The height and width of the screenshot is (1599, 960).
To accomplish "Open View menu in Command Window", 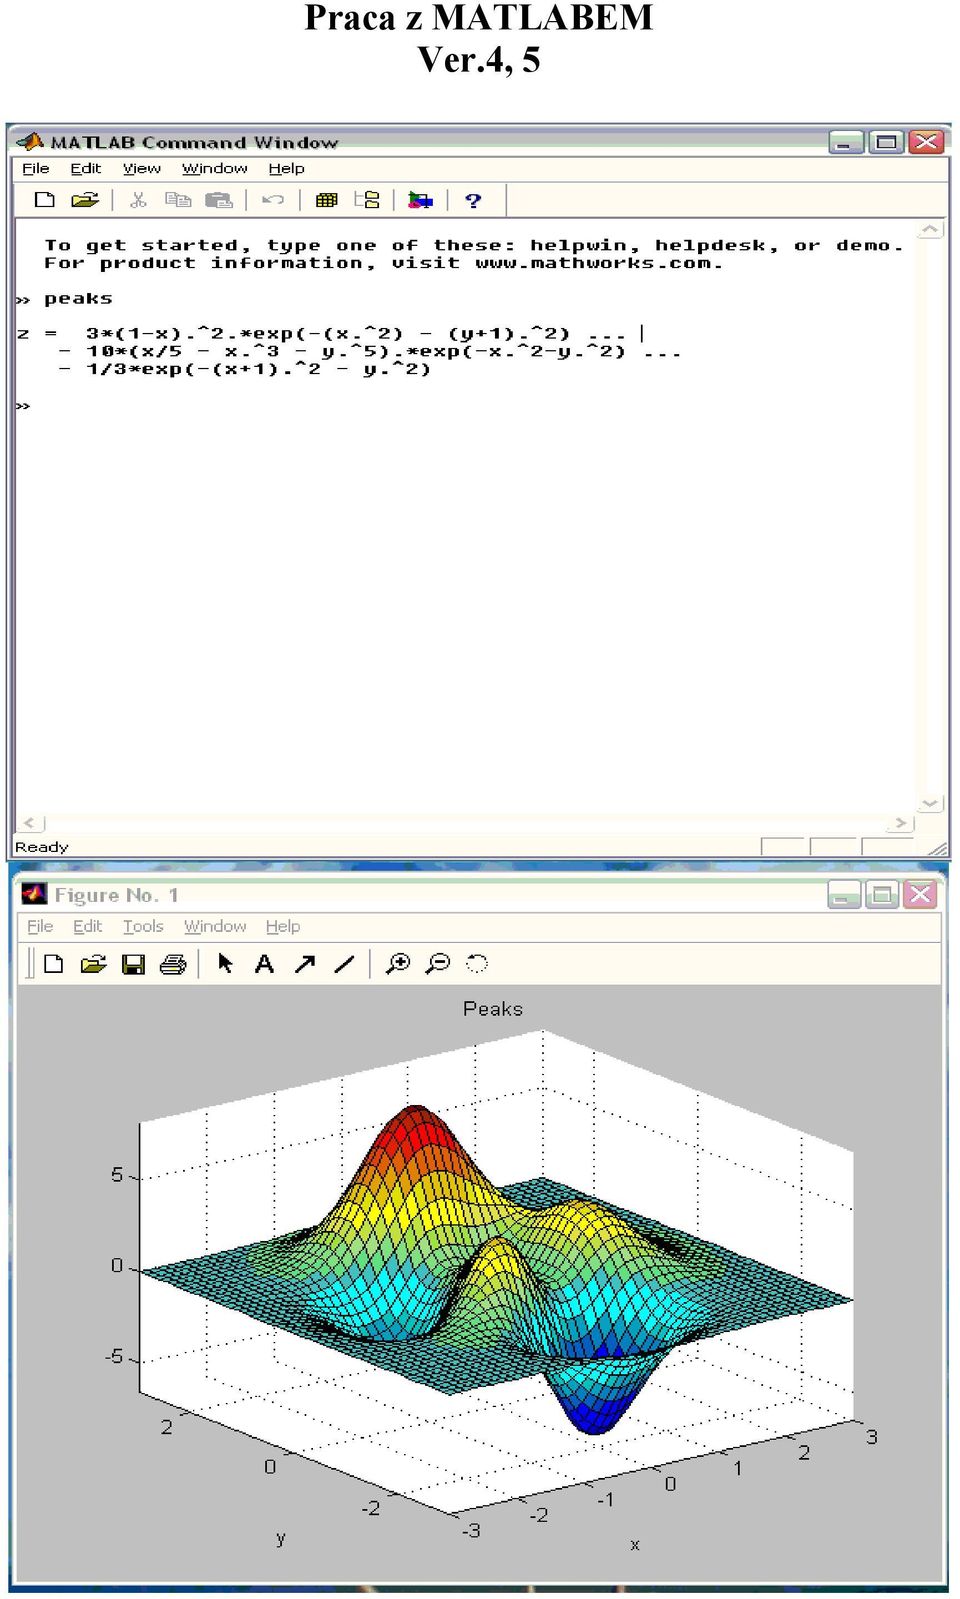I will click(141, 168).
